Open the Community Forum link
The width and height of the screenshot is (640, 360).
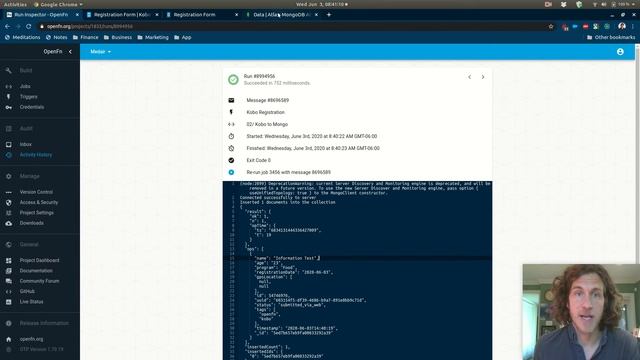39,281
